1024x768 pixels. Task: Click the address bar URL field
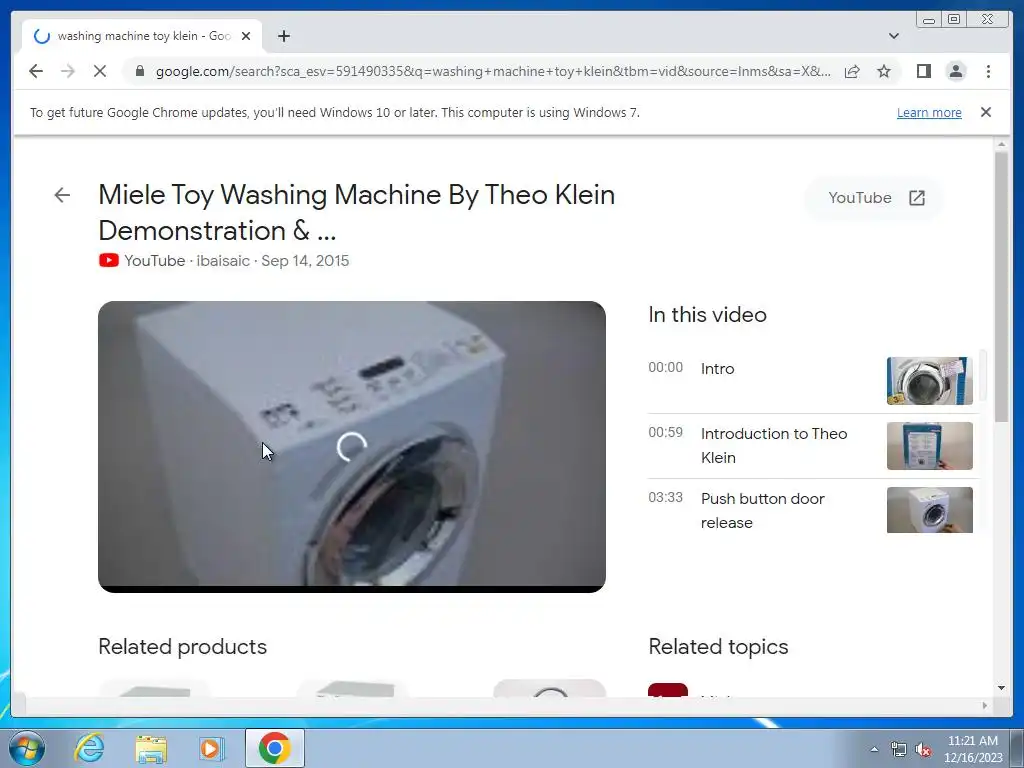point(493,71)
